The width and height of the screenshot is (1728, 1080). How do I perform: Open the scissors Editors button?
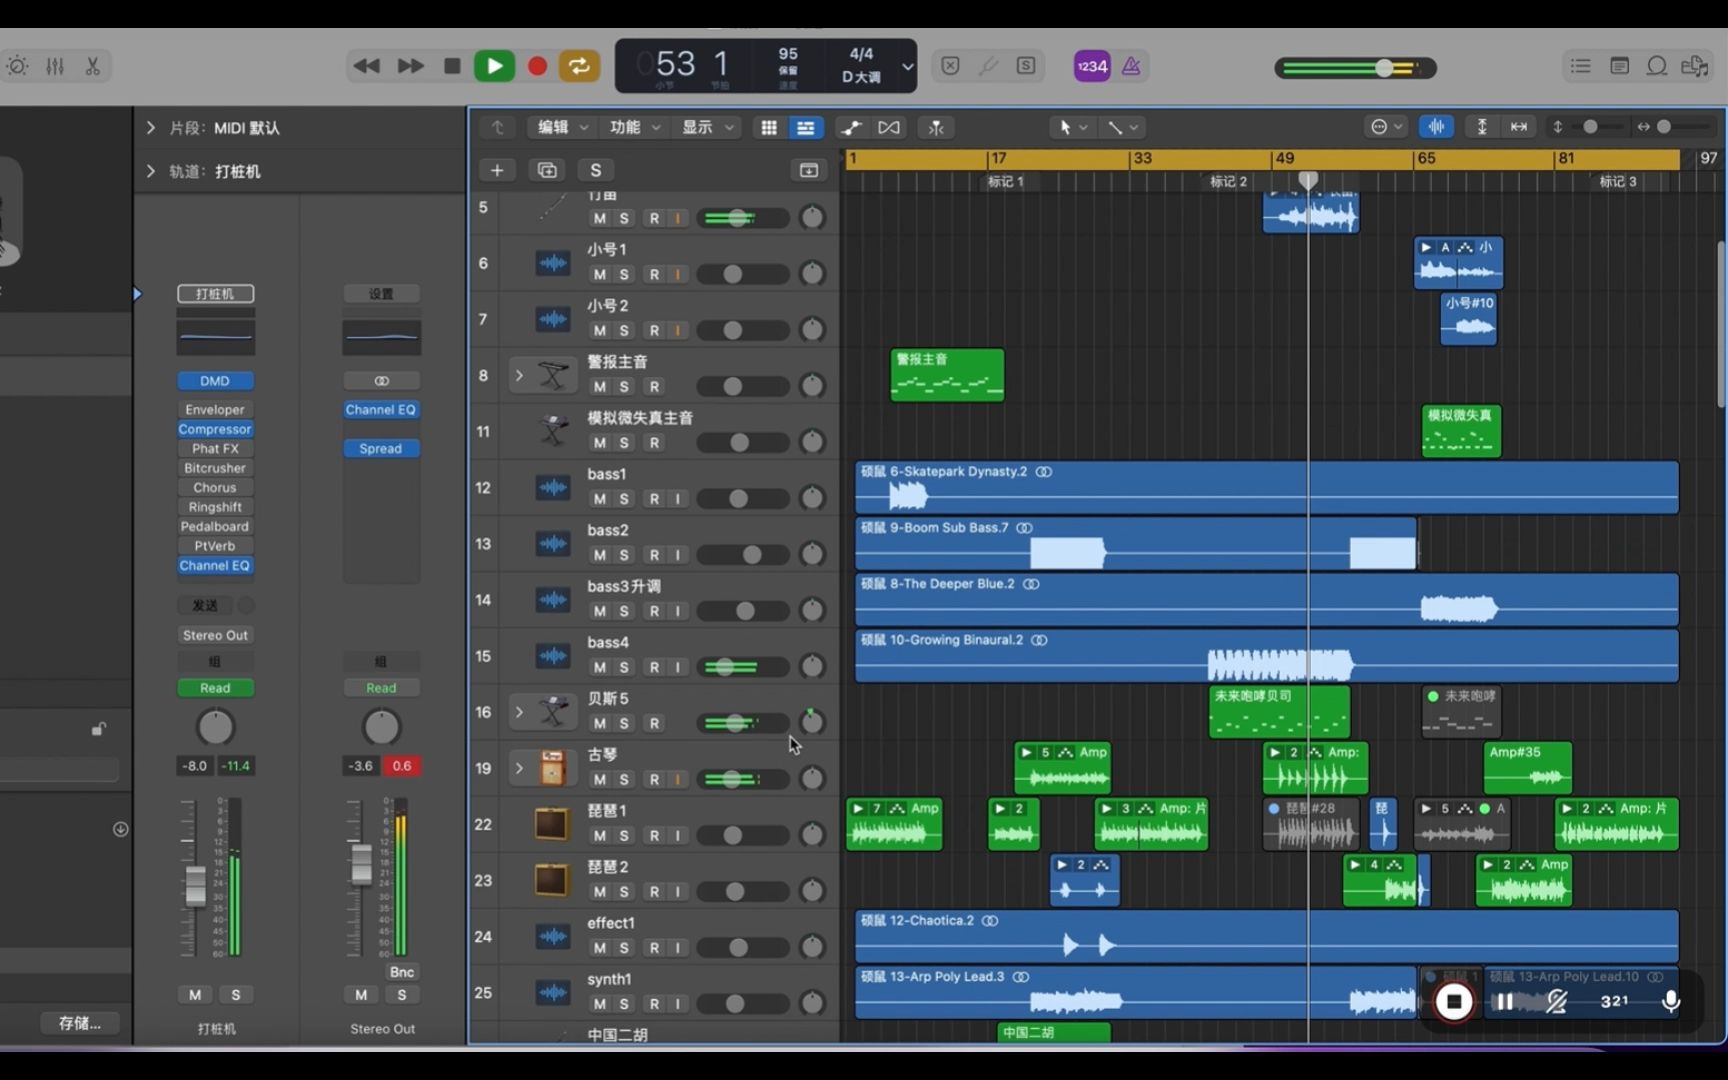(92, 66)
